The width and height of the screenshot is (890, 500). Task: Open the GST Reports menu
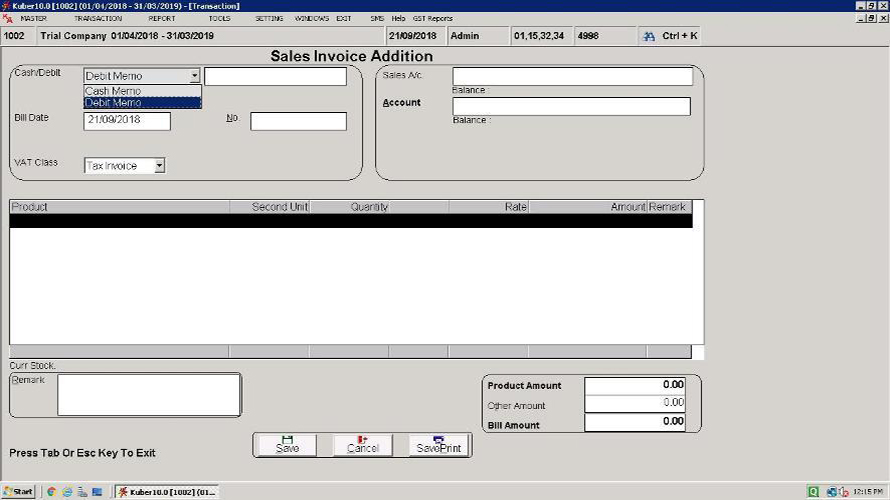431,19
